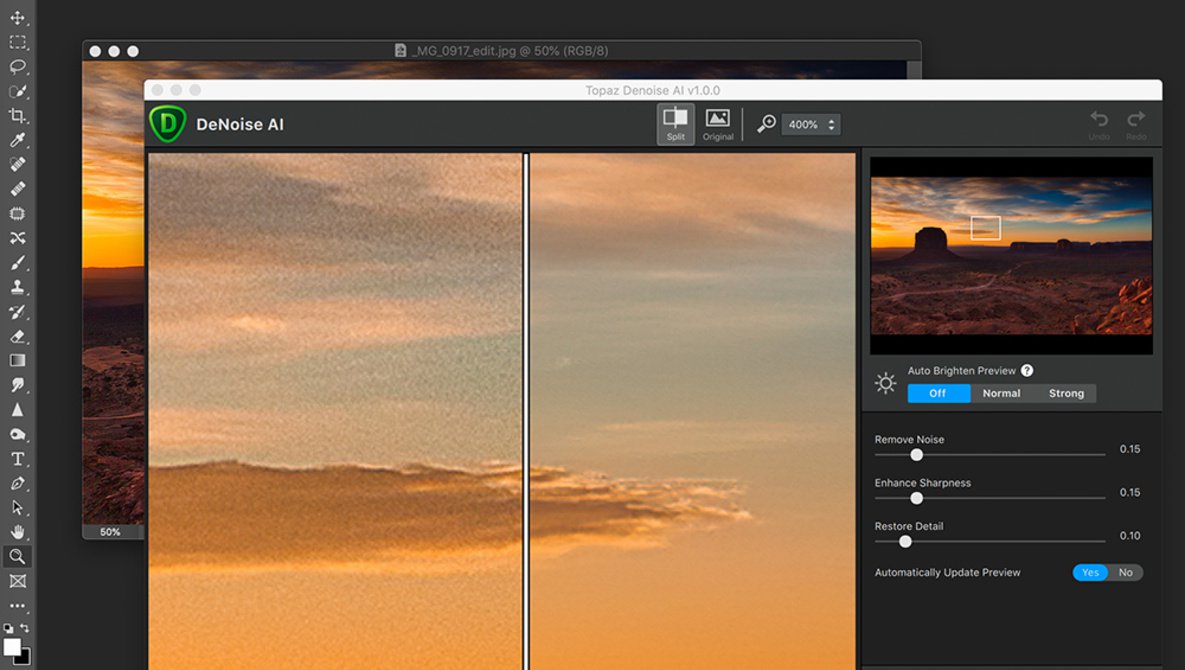
Task: Click the Redo button
Action: (x=1136, y=124)
